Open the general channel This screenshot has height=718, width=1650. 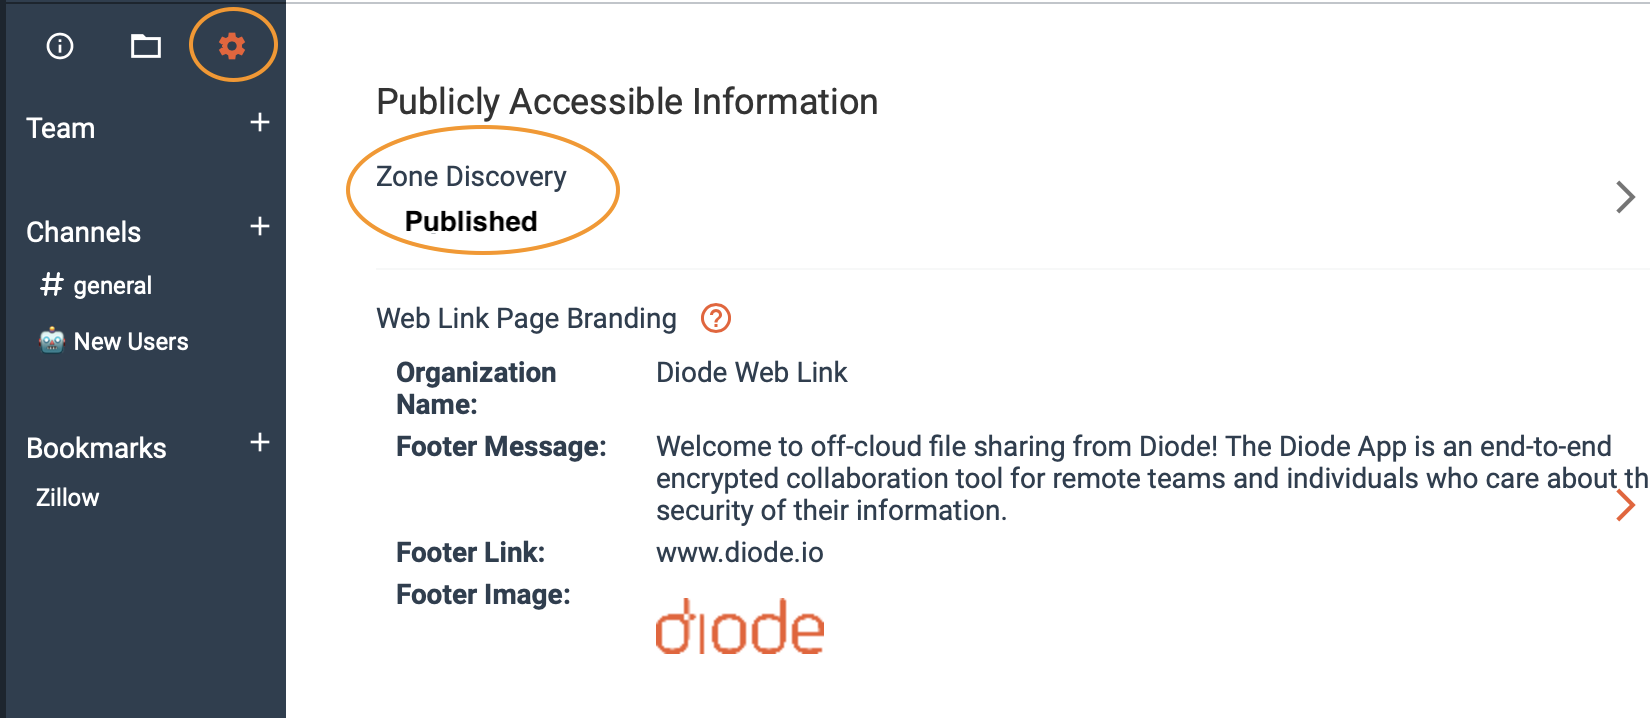coord(112,286)
